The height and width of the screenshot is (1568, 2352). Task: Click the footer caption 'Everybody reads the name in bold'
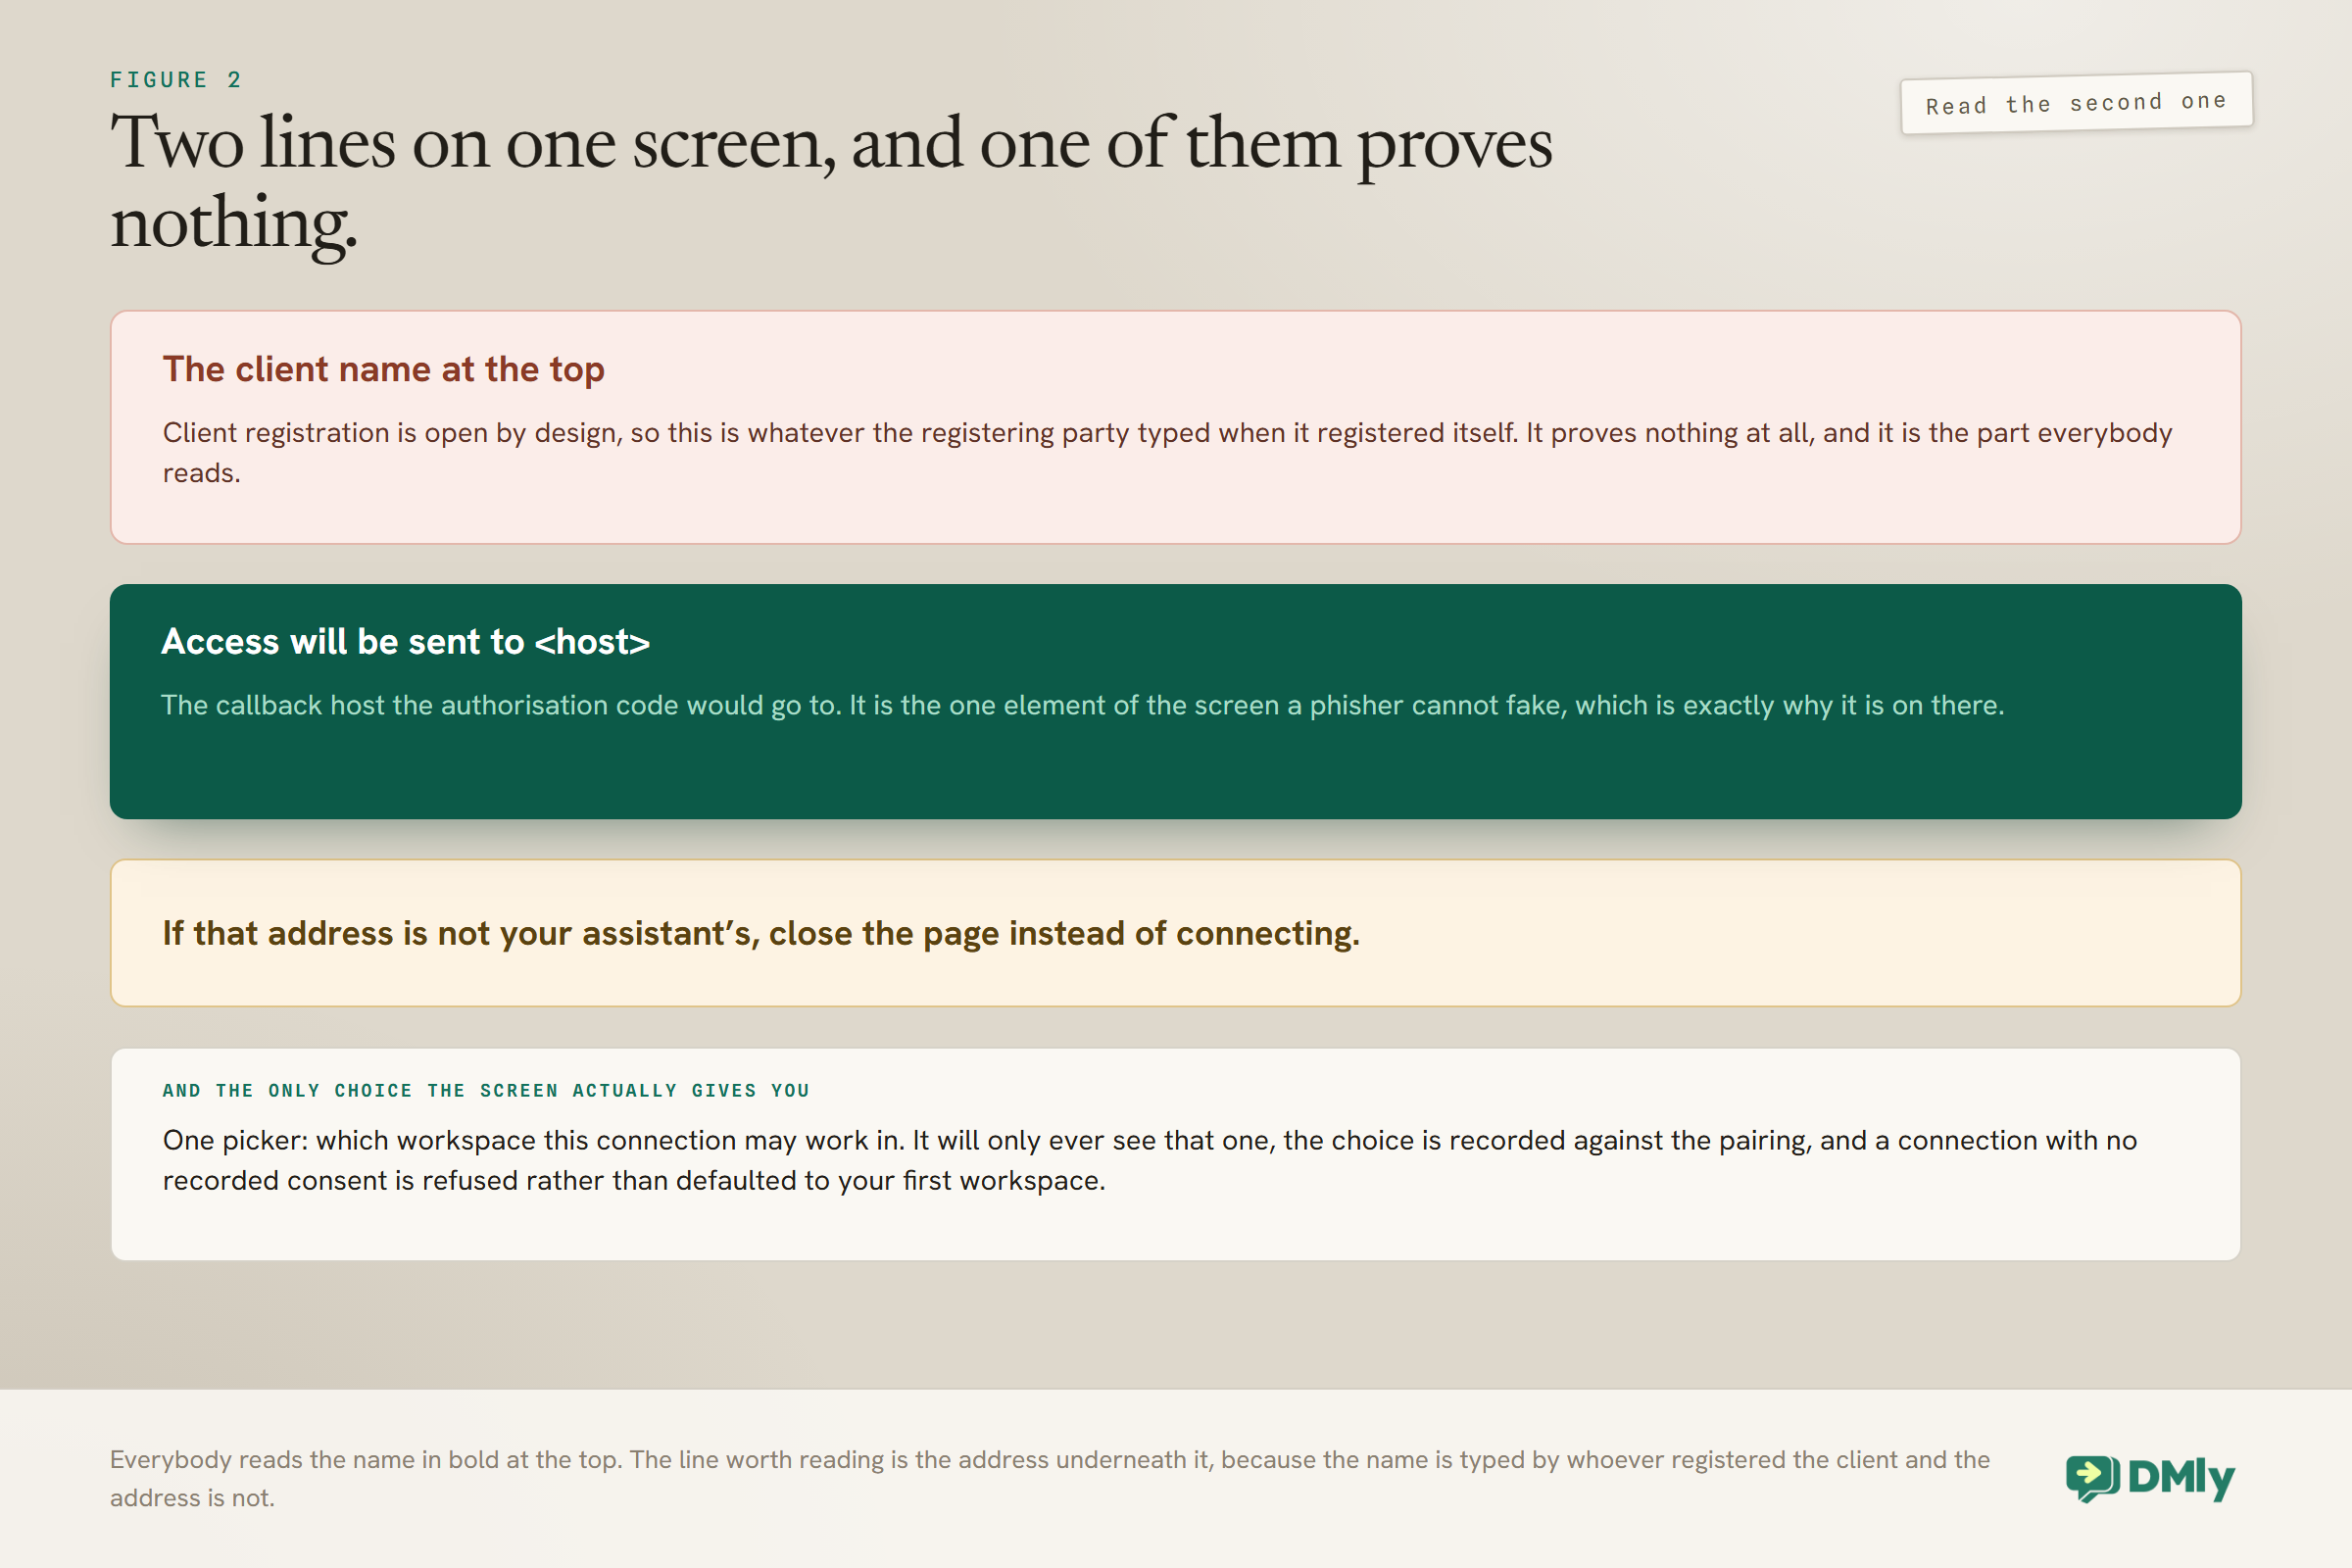pos(1050,1479)
